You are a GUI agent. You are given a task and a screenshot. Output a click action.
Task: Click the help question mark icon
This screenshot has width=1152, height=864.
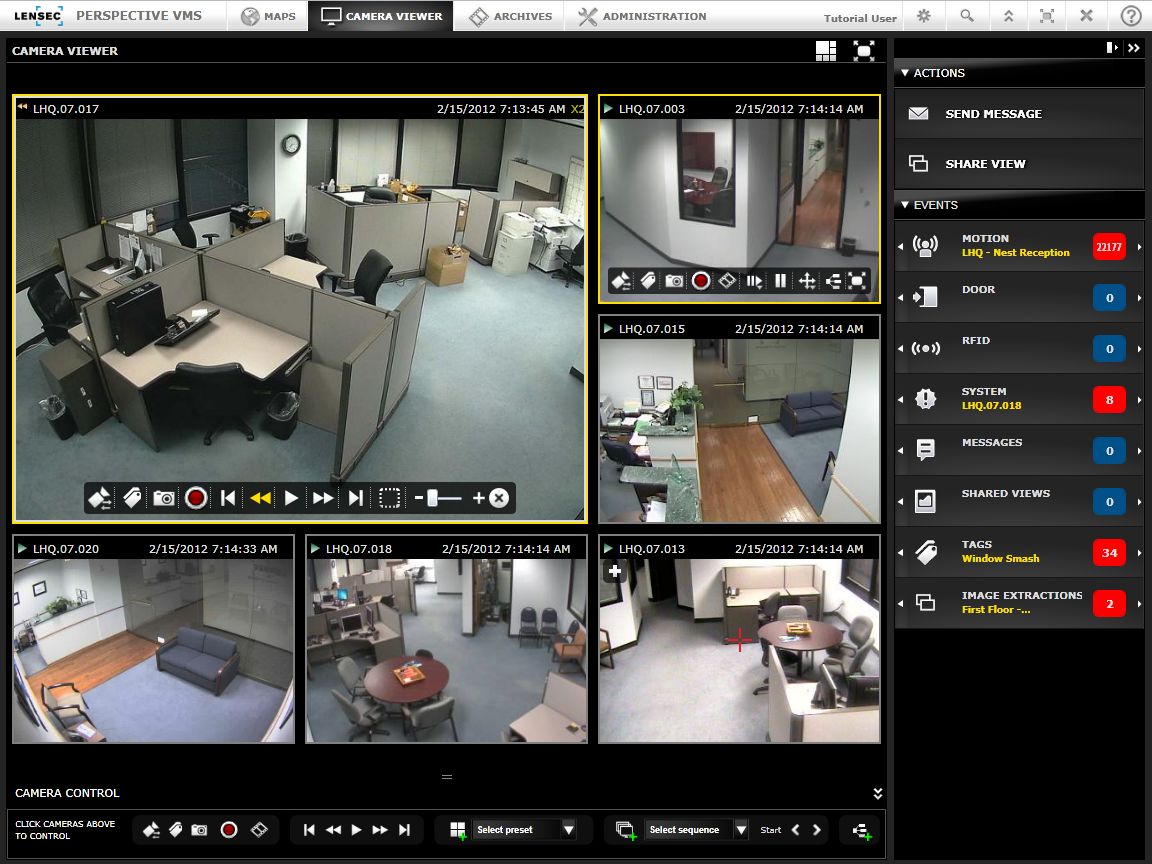(x=1130, y=16)
